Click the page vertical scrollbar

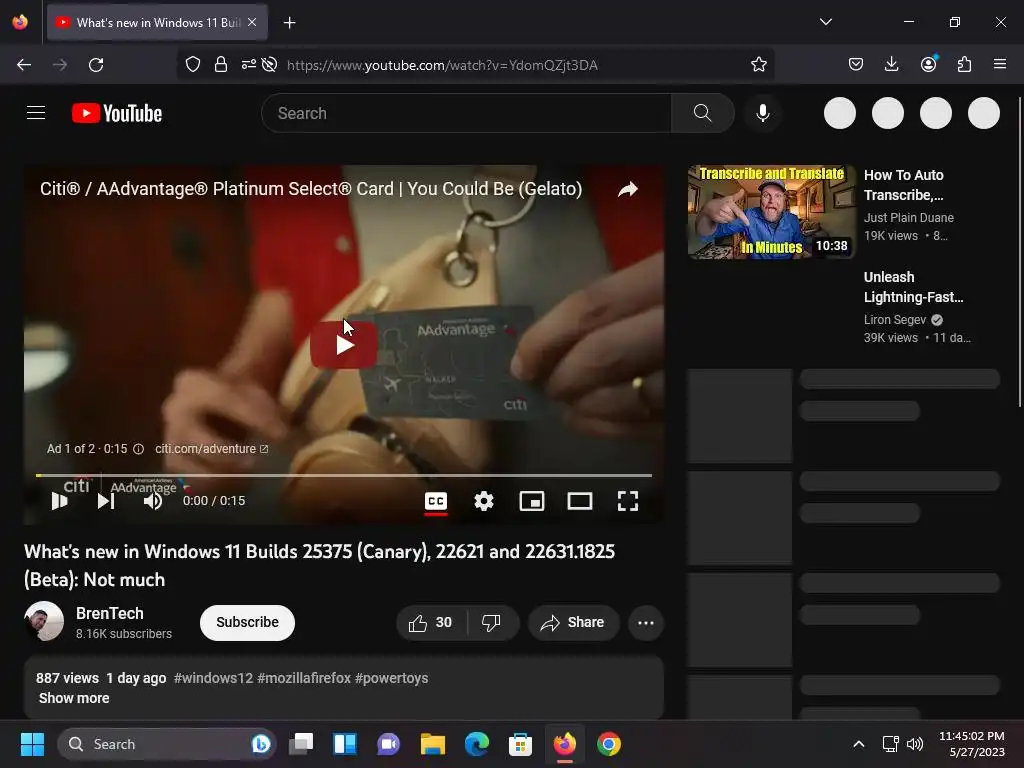[x=1019, y=252]
